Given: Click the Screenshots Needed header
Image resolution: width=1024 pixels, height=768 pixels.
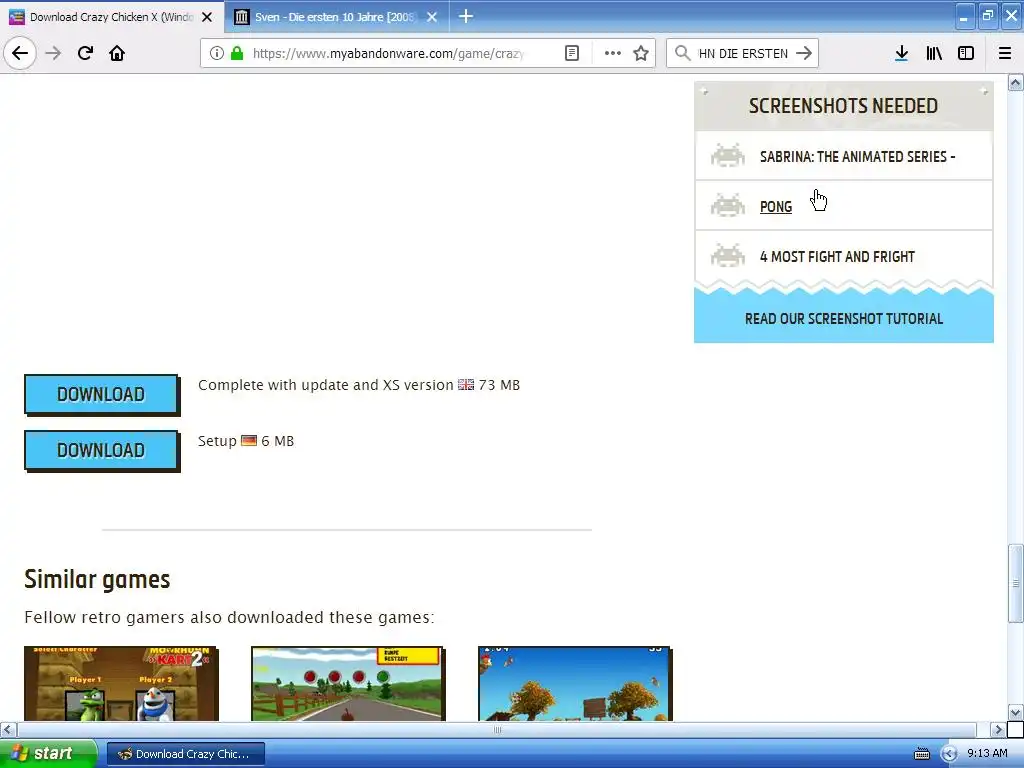Looking at the screenshot, I should click(844, 106).
